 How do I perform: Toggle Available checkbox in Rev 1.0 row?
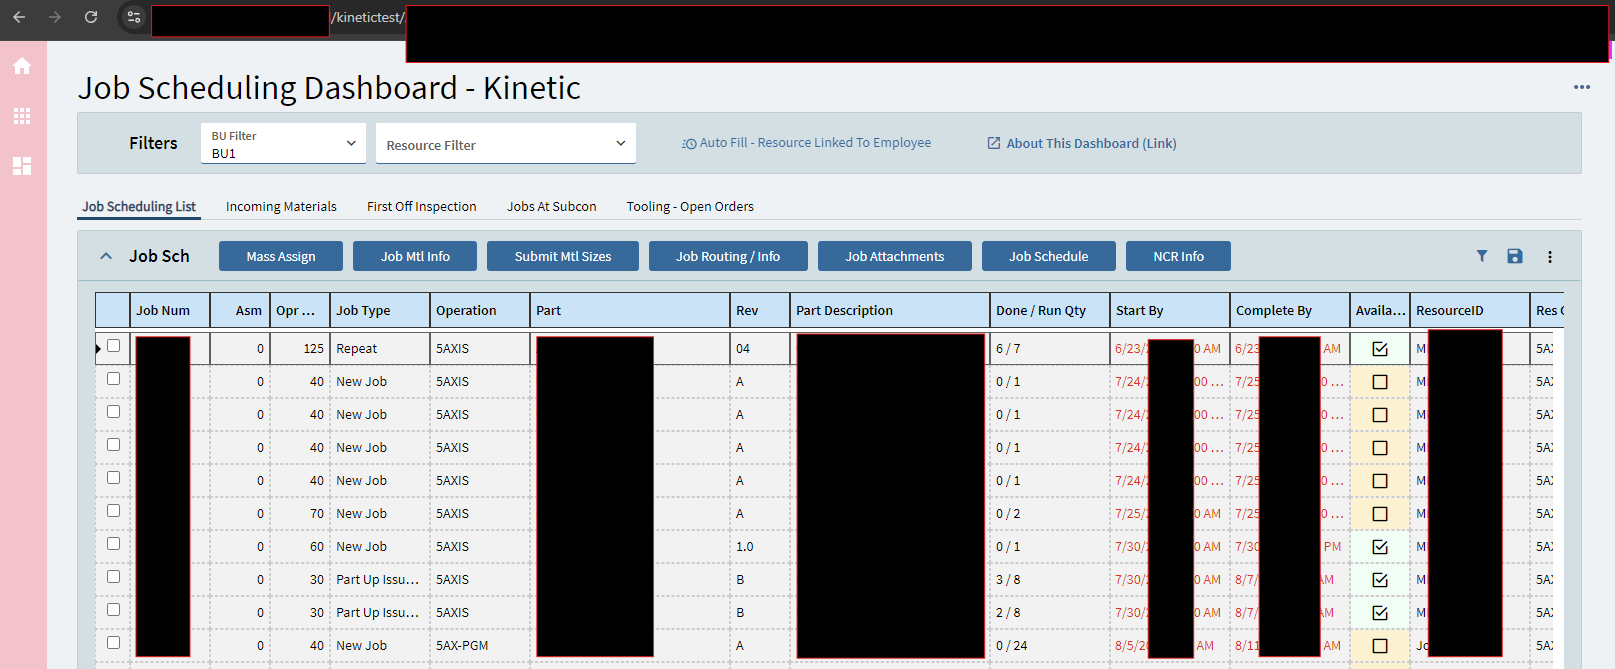(1380, 547)
